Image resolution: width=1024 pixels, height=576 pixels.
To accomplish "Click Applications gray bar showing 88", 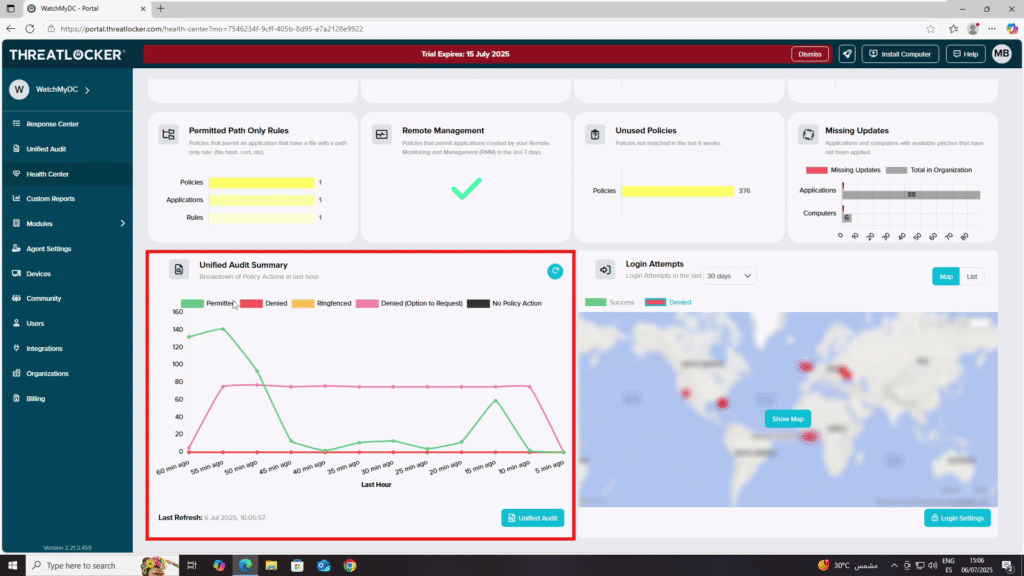I will [x=911, y=195].
